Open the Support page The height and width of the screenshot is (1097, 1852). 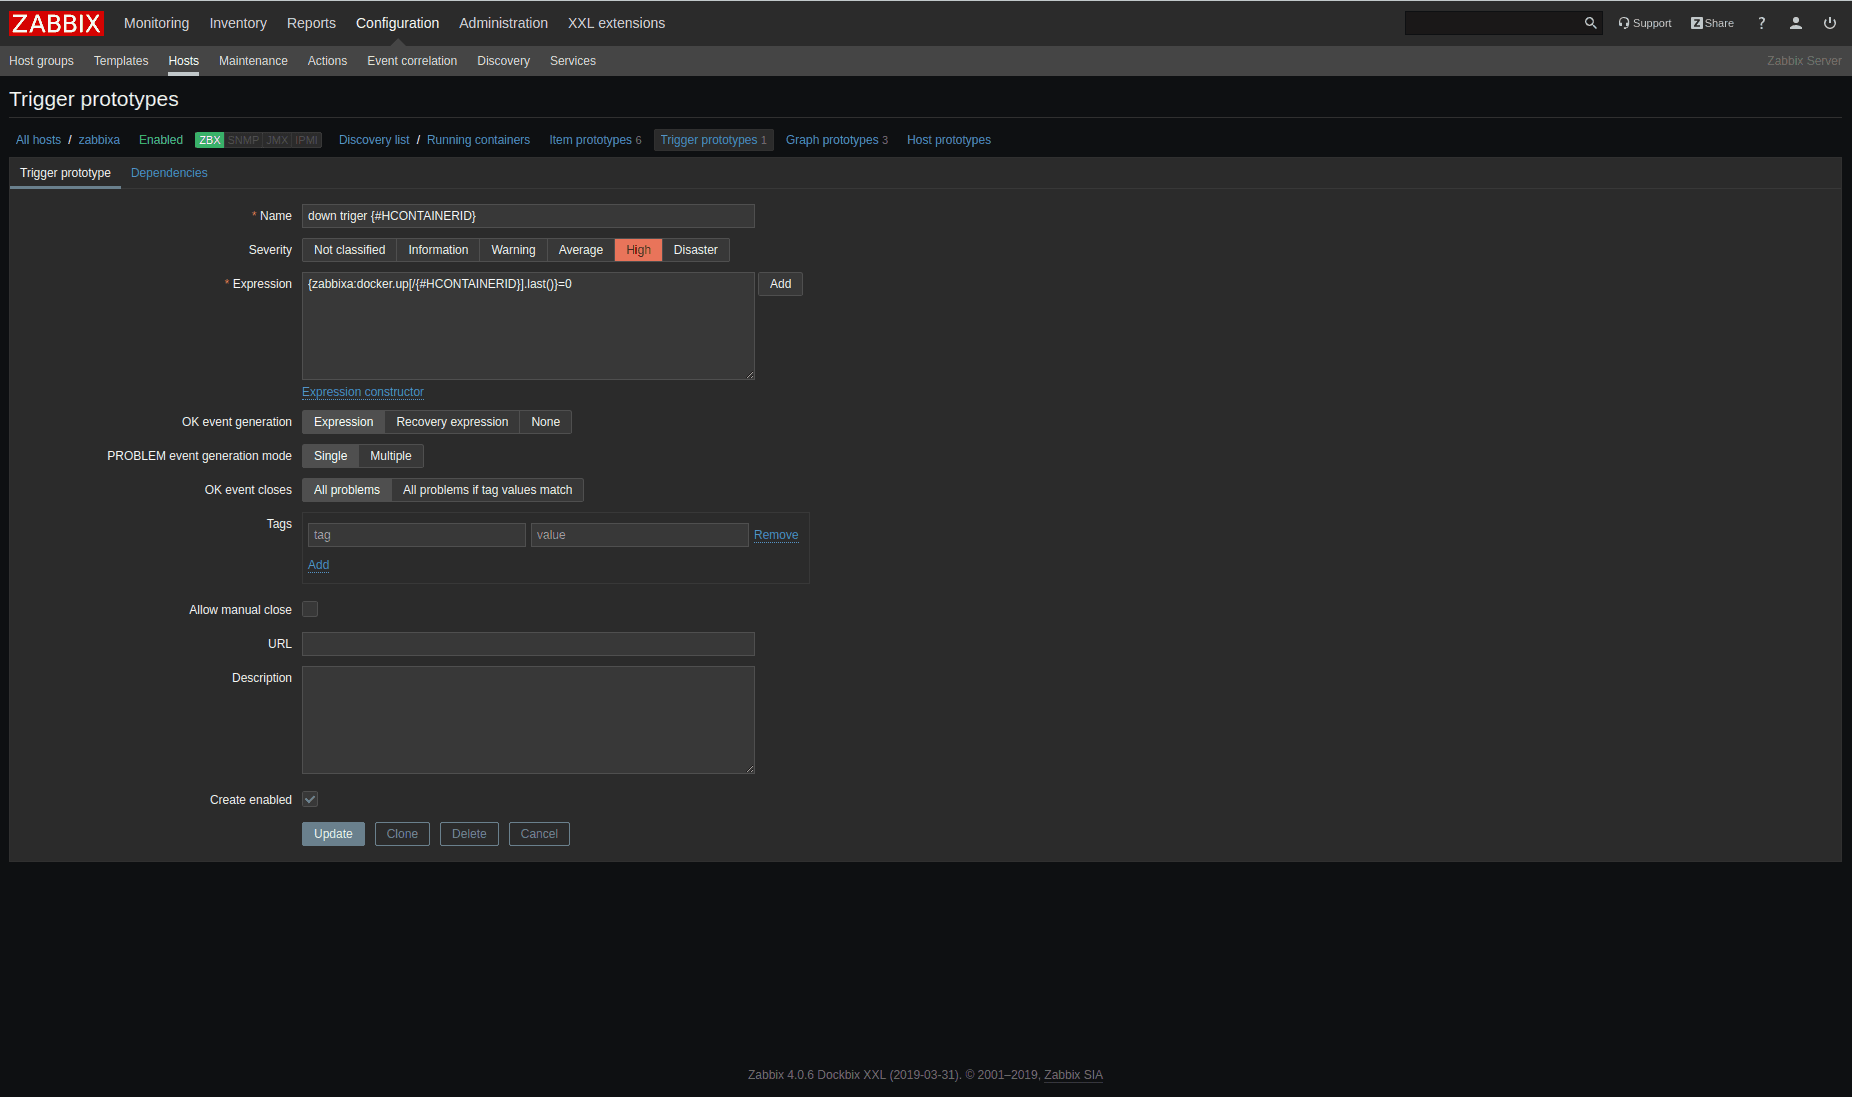(1645, 23)
